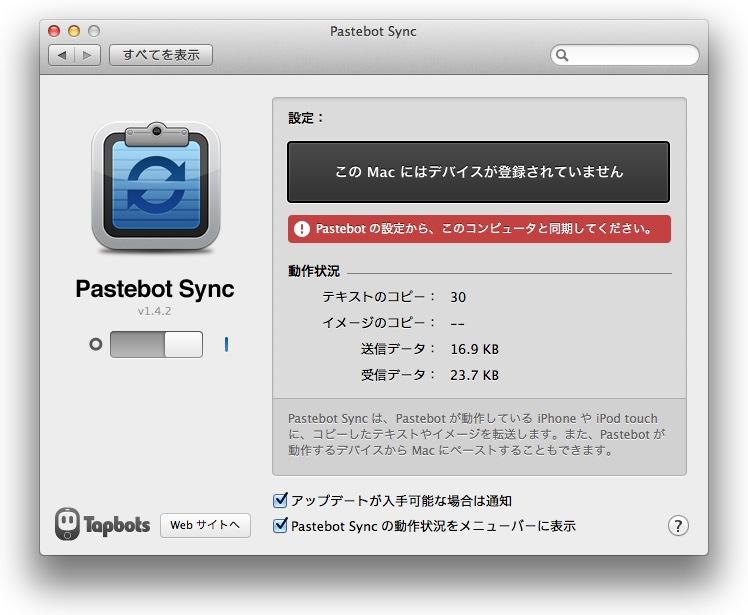Focus the search input field
Screen dimensions: 748x615
pos(632,55)
